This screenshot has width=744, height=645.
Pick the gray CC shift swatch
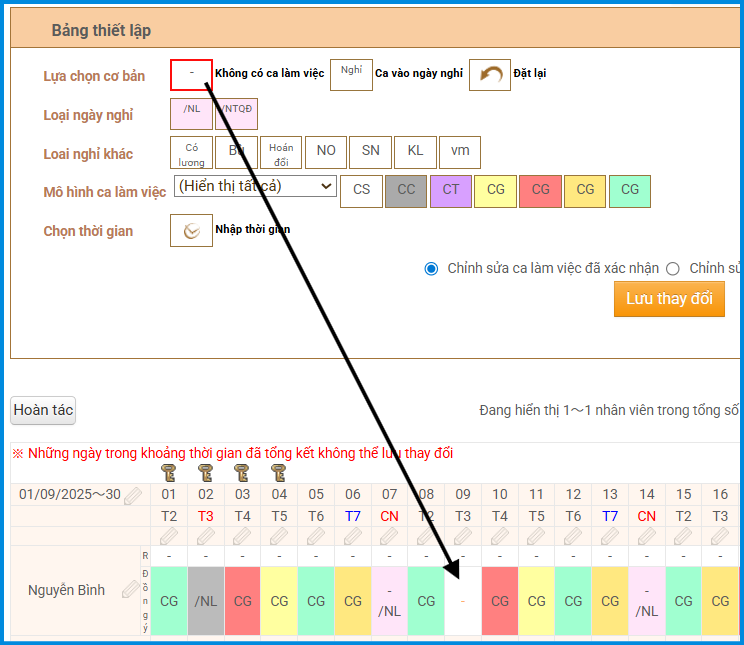tap(406, 191)
